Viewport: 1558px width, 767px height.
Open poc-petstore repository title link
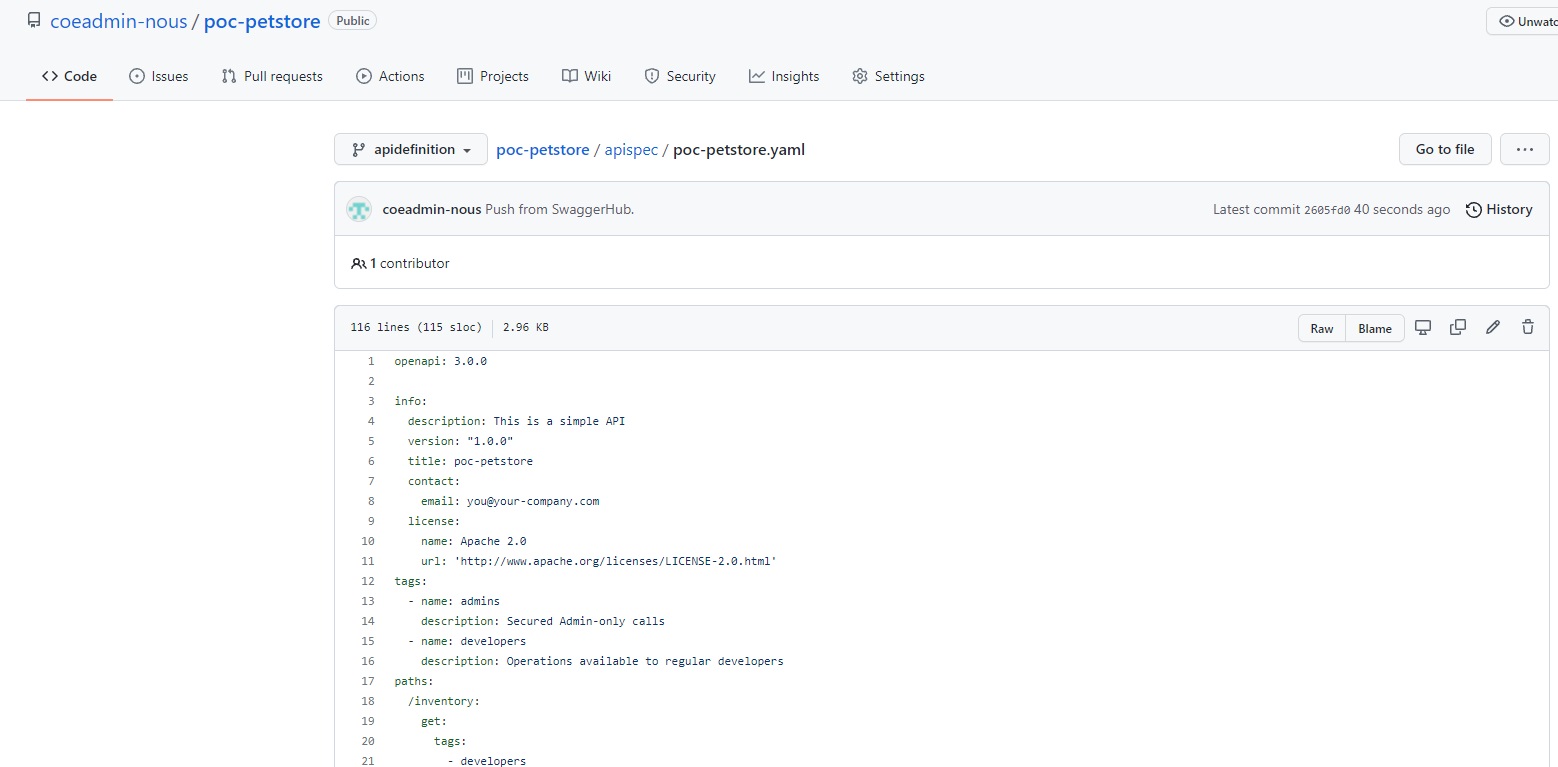click(x=262, y=21)
